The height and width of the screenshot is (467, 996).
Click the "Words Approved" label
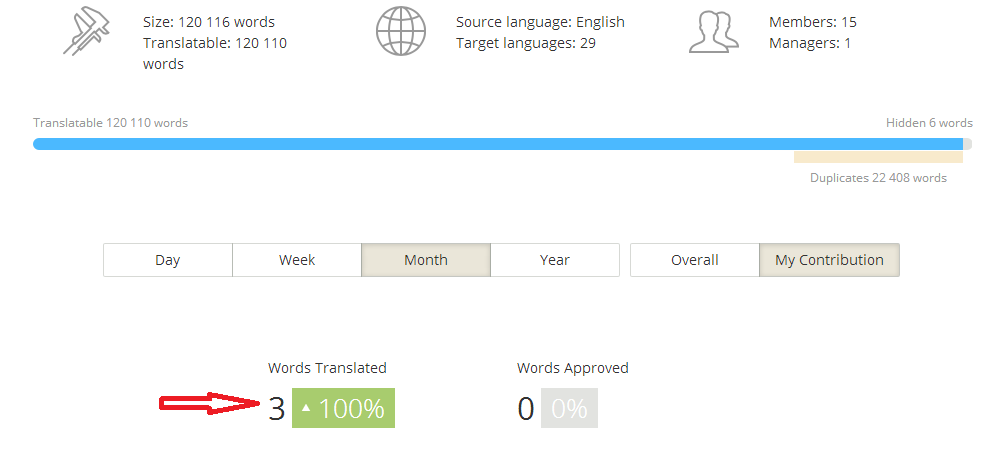[x=572, y=368]
